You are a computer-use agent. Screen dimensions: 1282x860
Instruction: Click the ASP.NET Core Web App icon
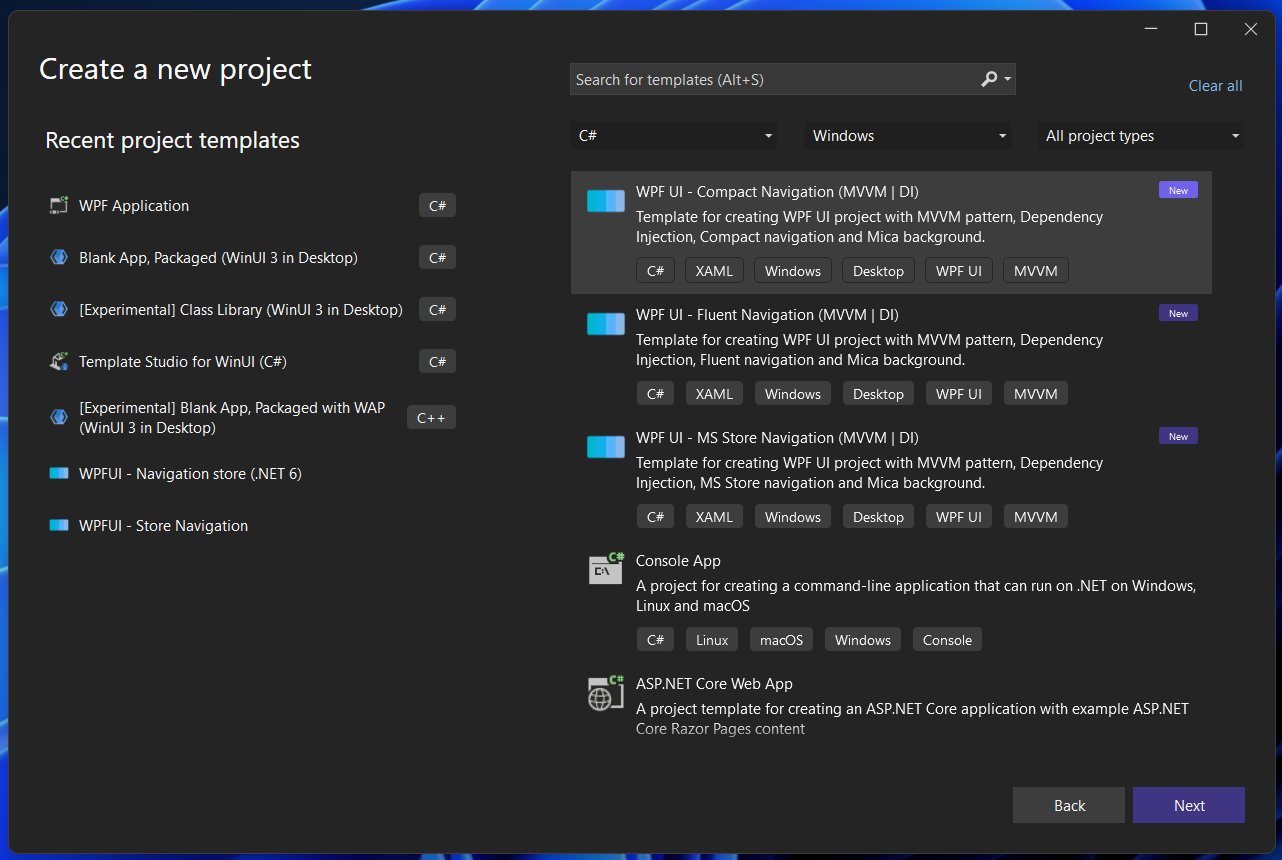605,692
